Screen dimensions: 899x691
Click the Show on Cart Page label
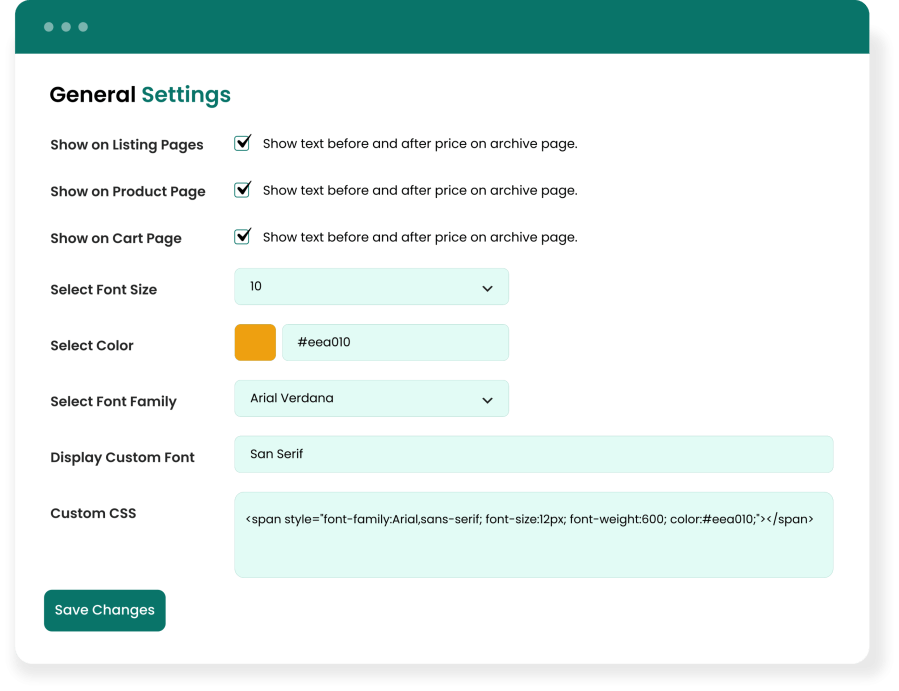[x=116, y=239]
